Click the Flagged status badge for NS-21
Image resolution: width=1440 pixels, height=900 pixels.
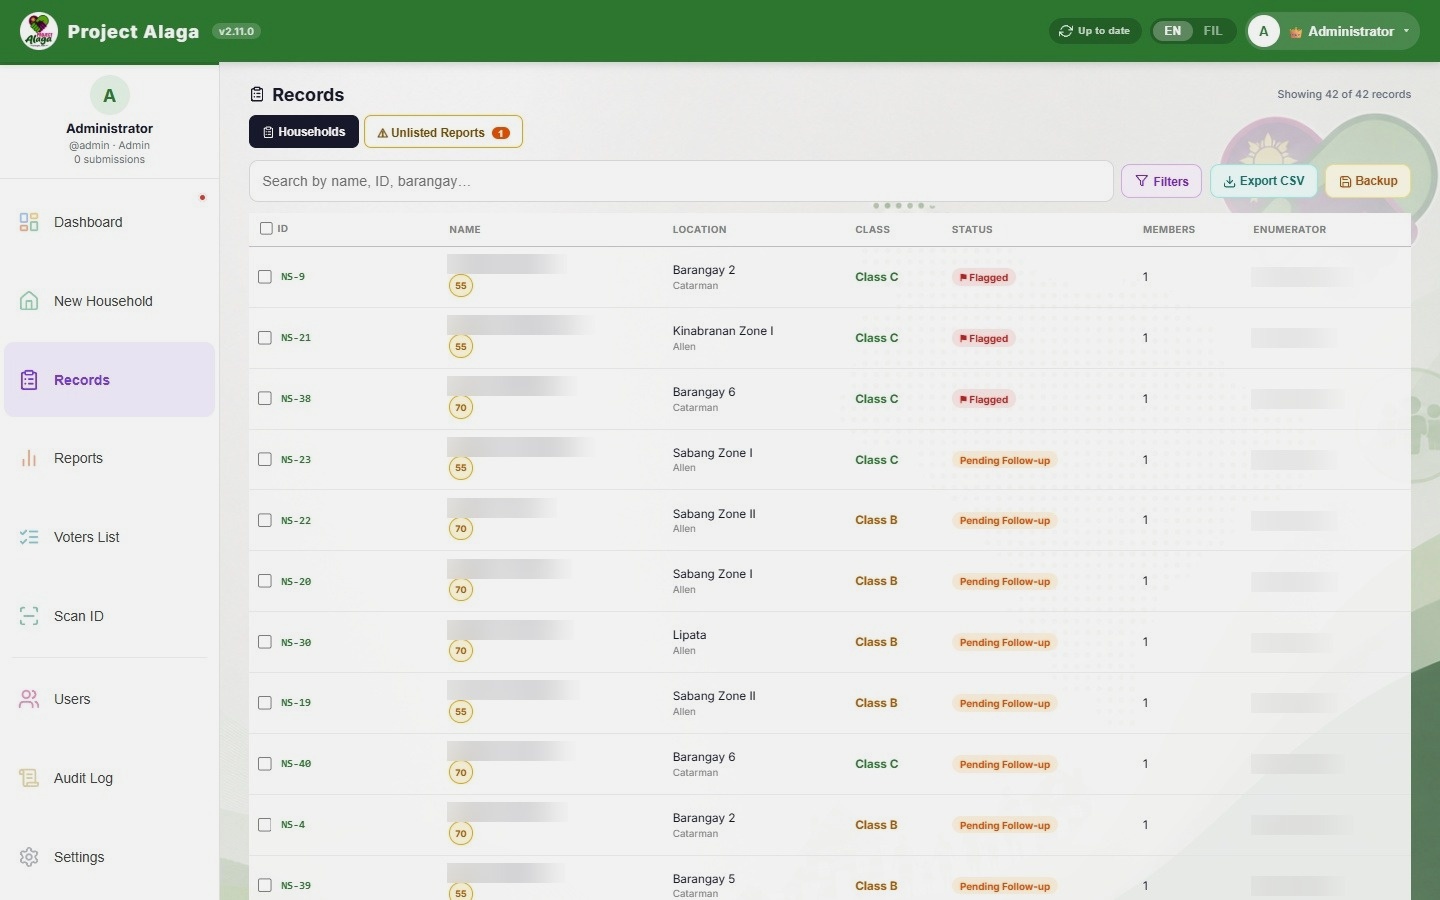click(x=984, y=338)
